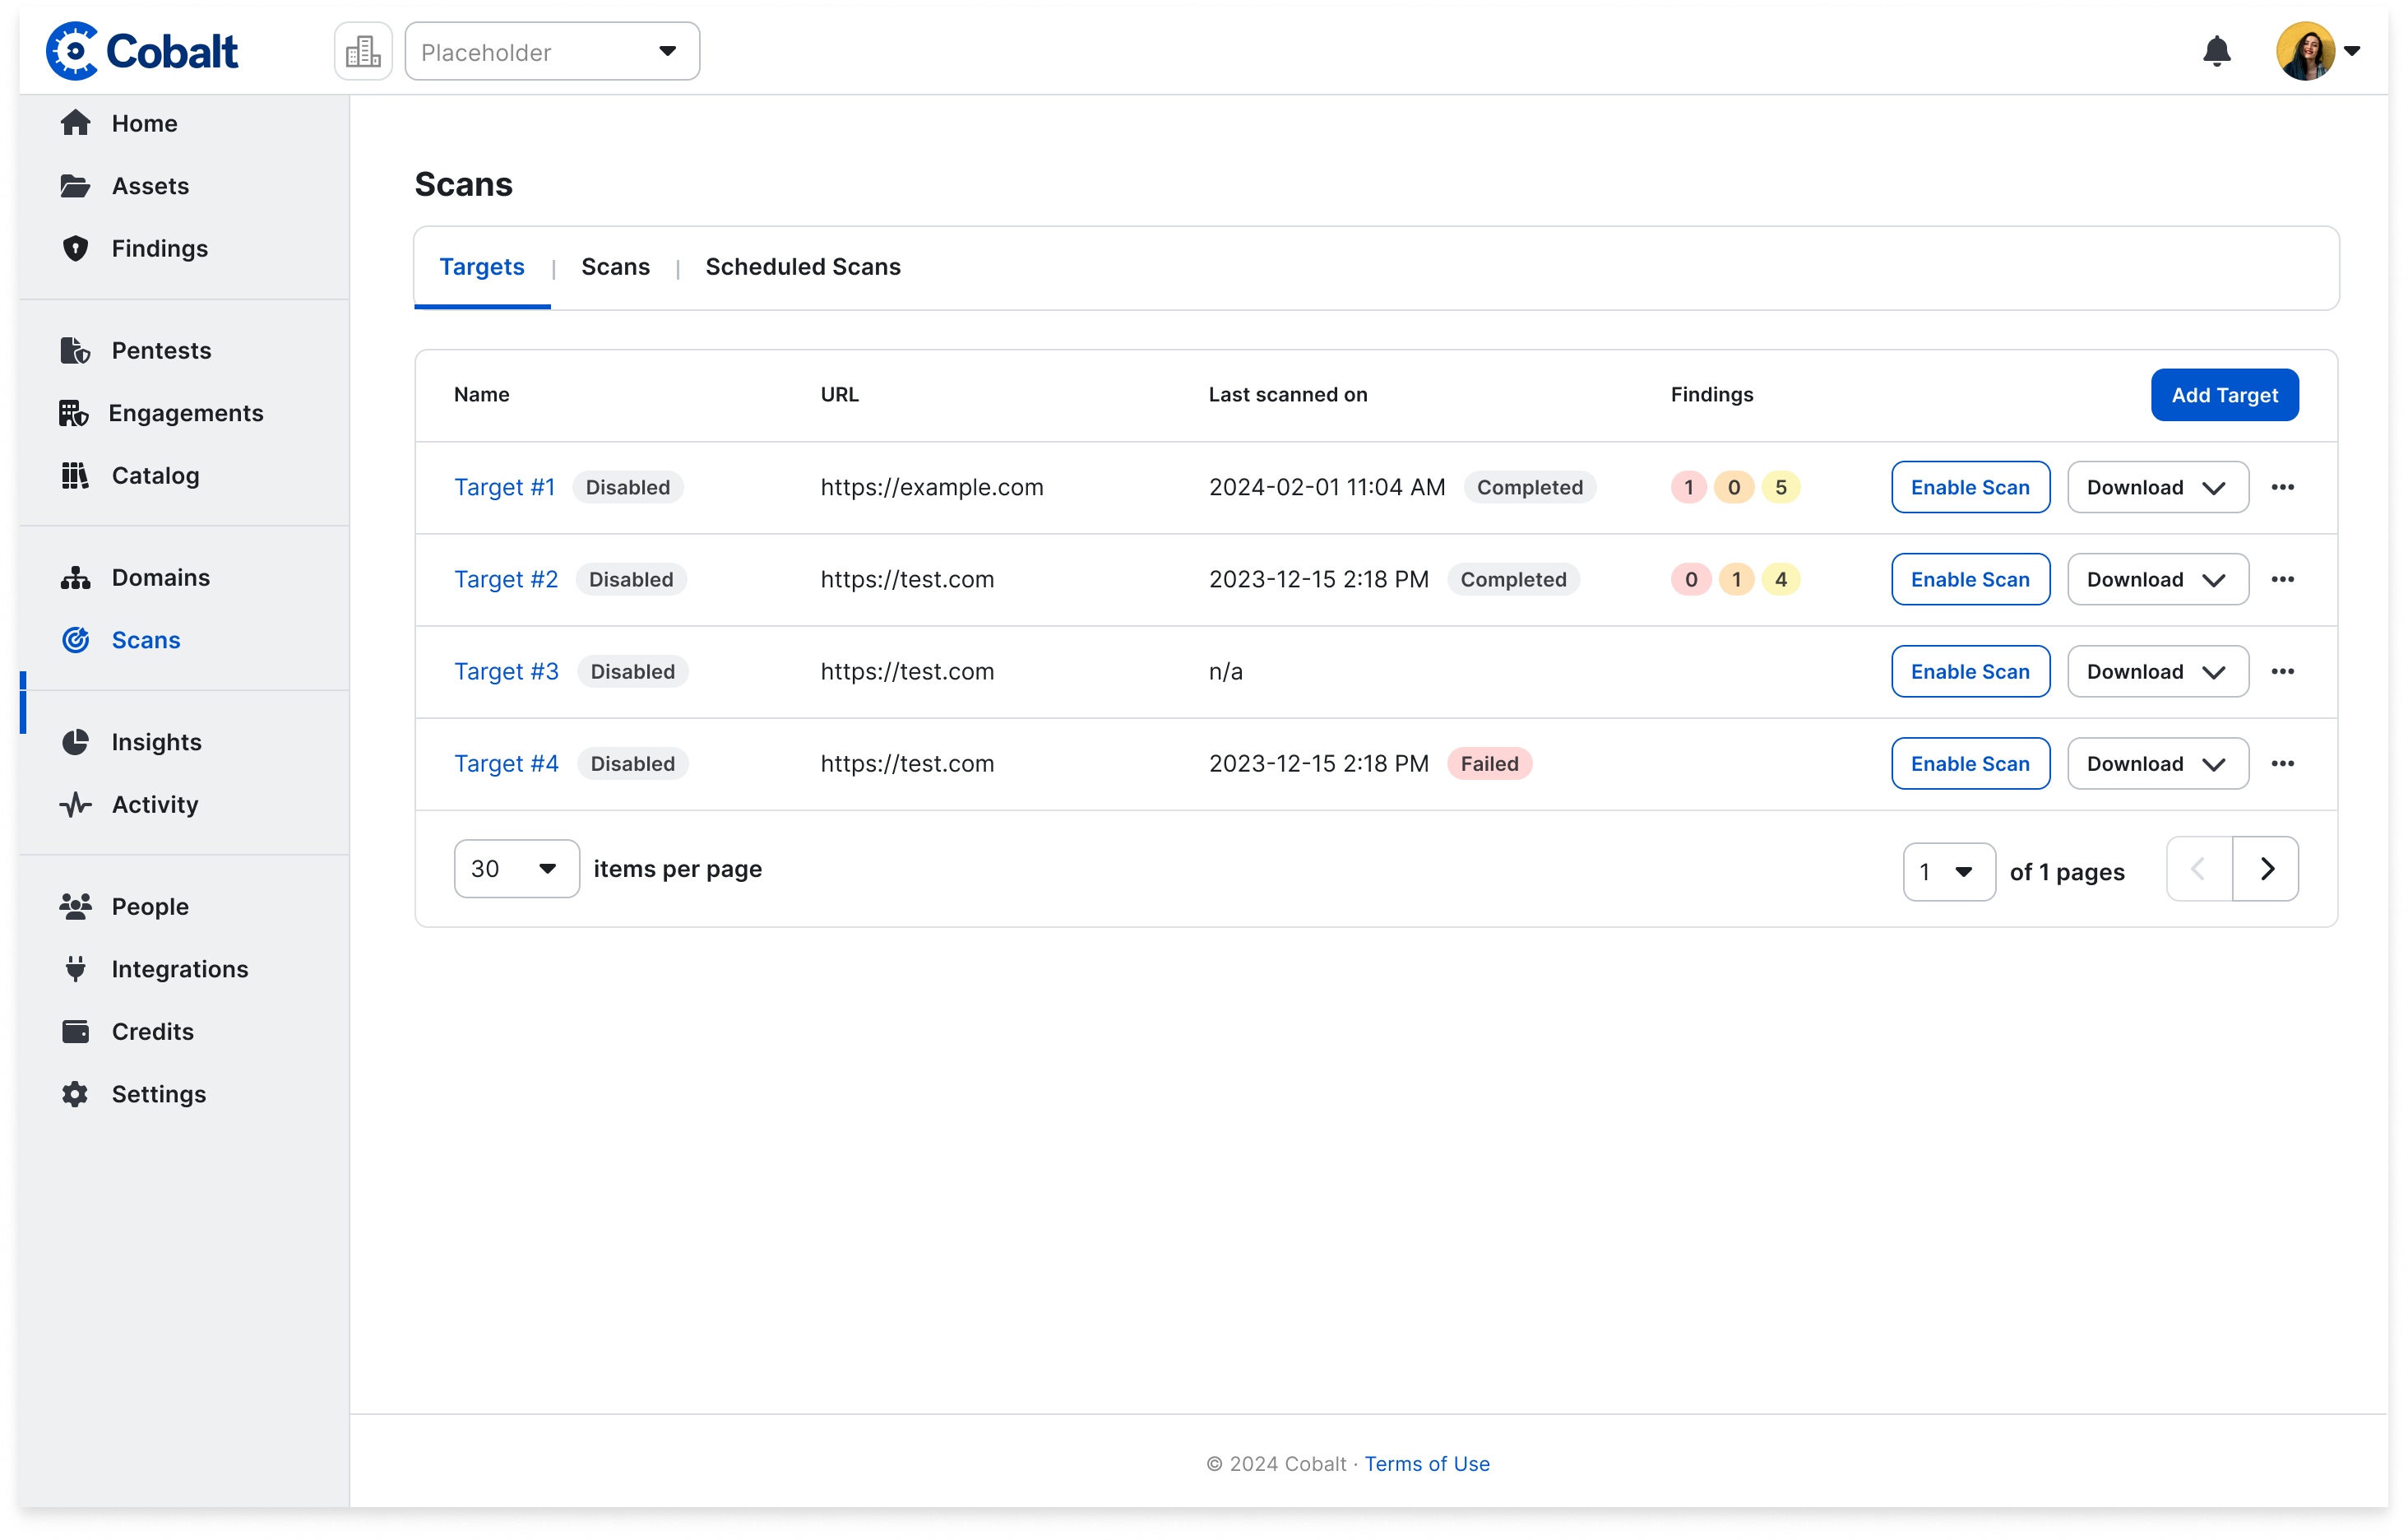
Task: Expand the caret beside the avatar
Action: (x=2352, y=51)
